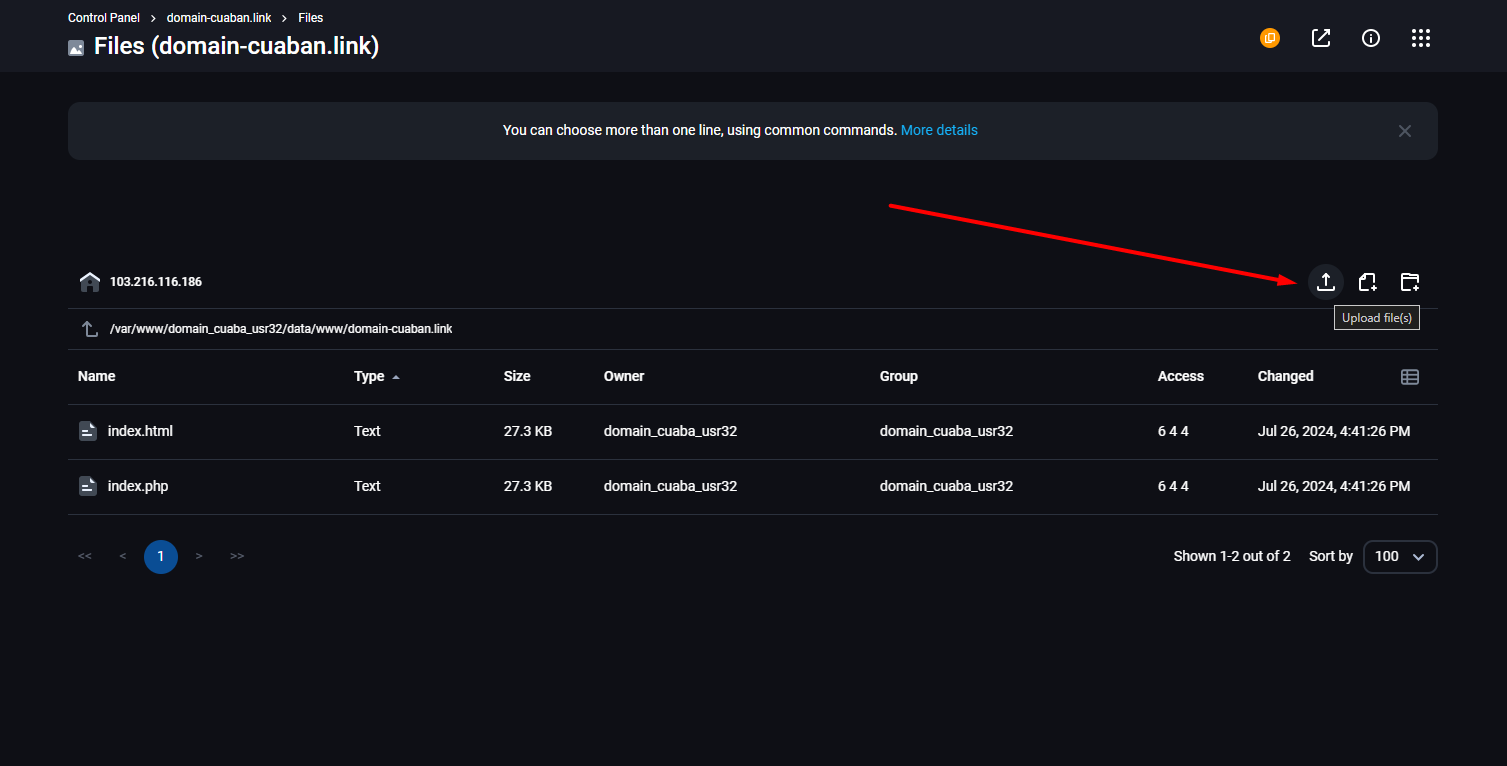Sort by Group column header

[x=899, y=376]
